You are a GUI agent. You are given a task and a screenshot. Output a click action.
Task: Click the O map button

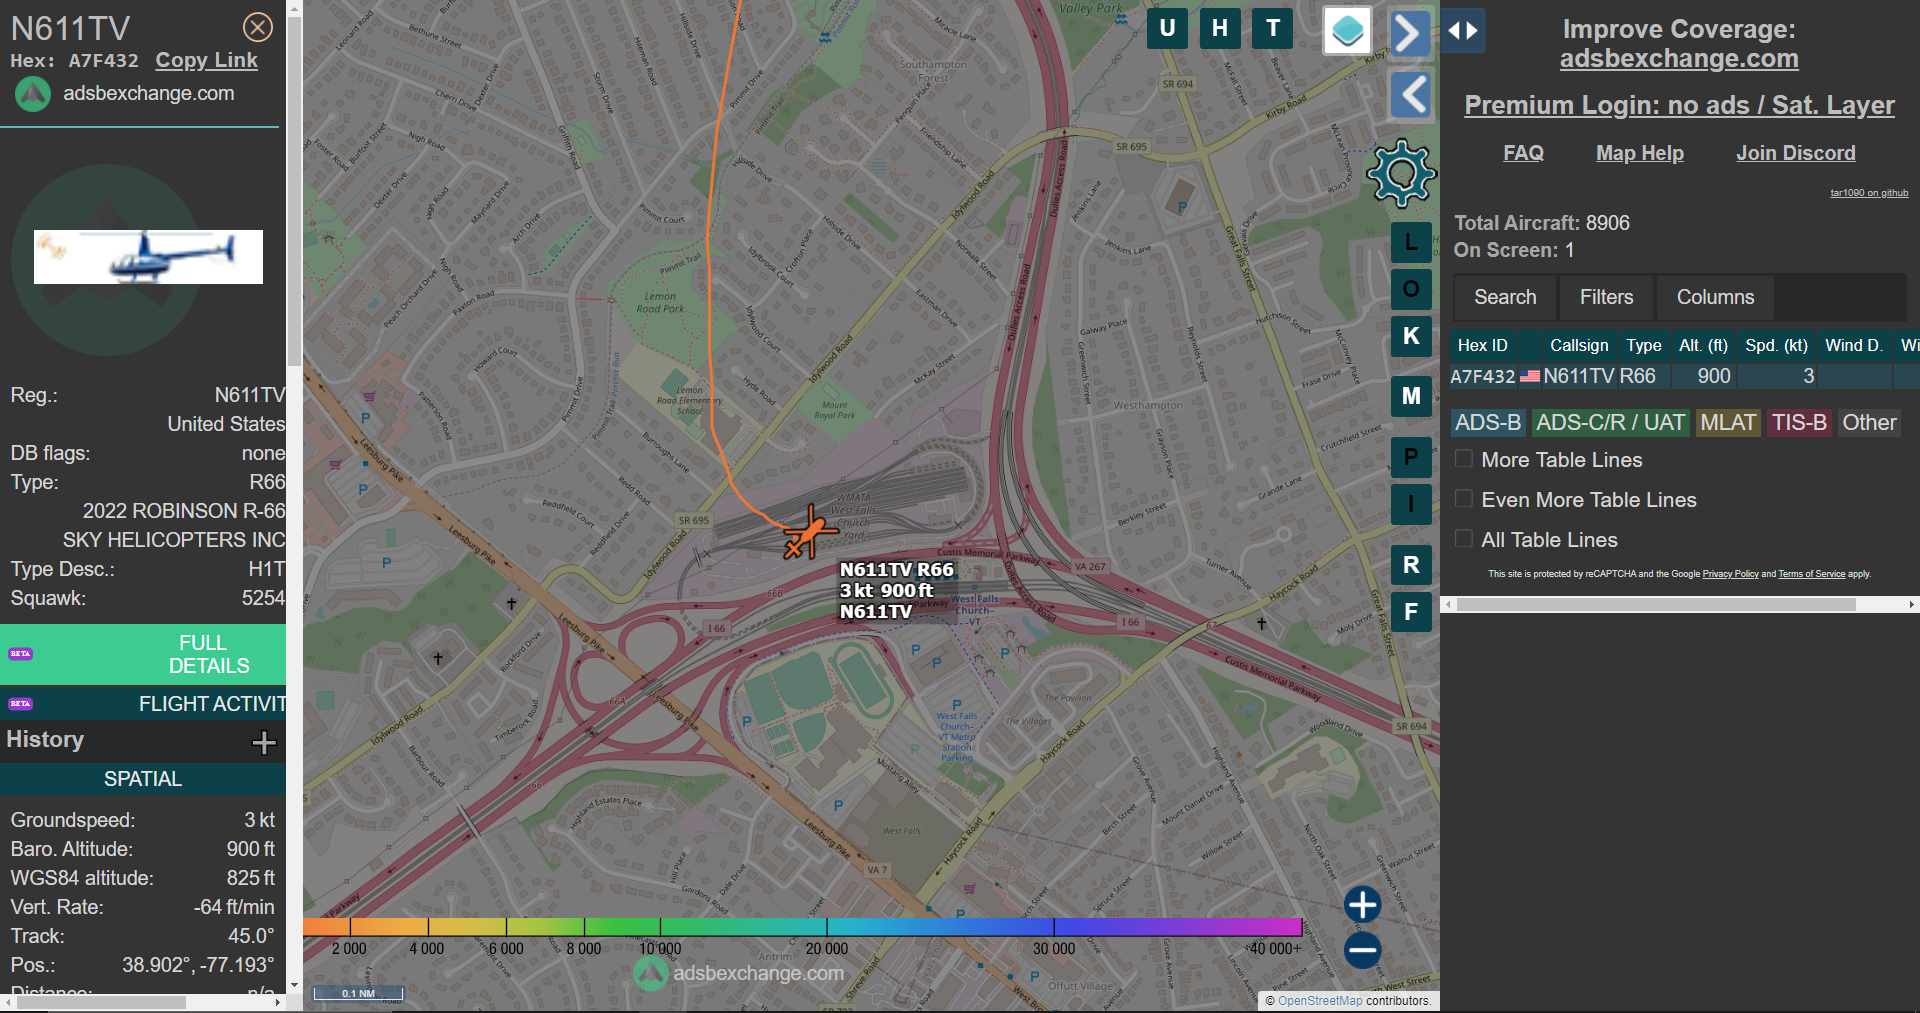(1411, 289)
